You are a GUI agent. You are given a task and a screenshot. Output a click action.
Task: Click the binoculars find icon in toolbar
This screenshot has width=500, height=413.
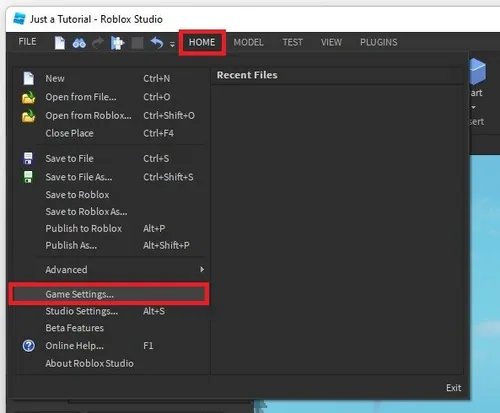click(x=79, y=43)
